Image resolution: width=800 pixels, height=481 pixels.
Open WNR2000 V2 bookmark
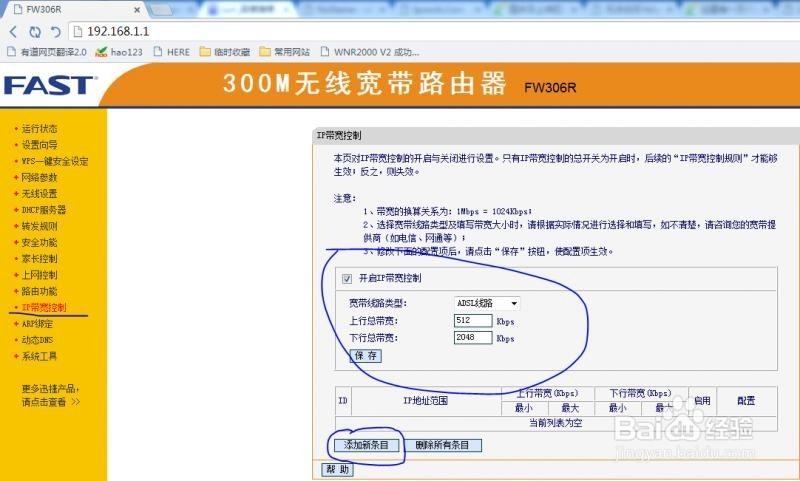(370, 52)
